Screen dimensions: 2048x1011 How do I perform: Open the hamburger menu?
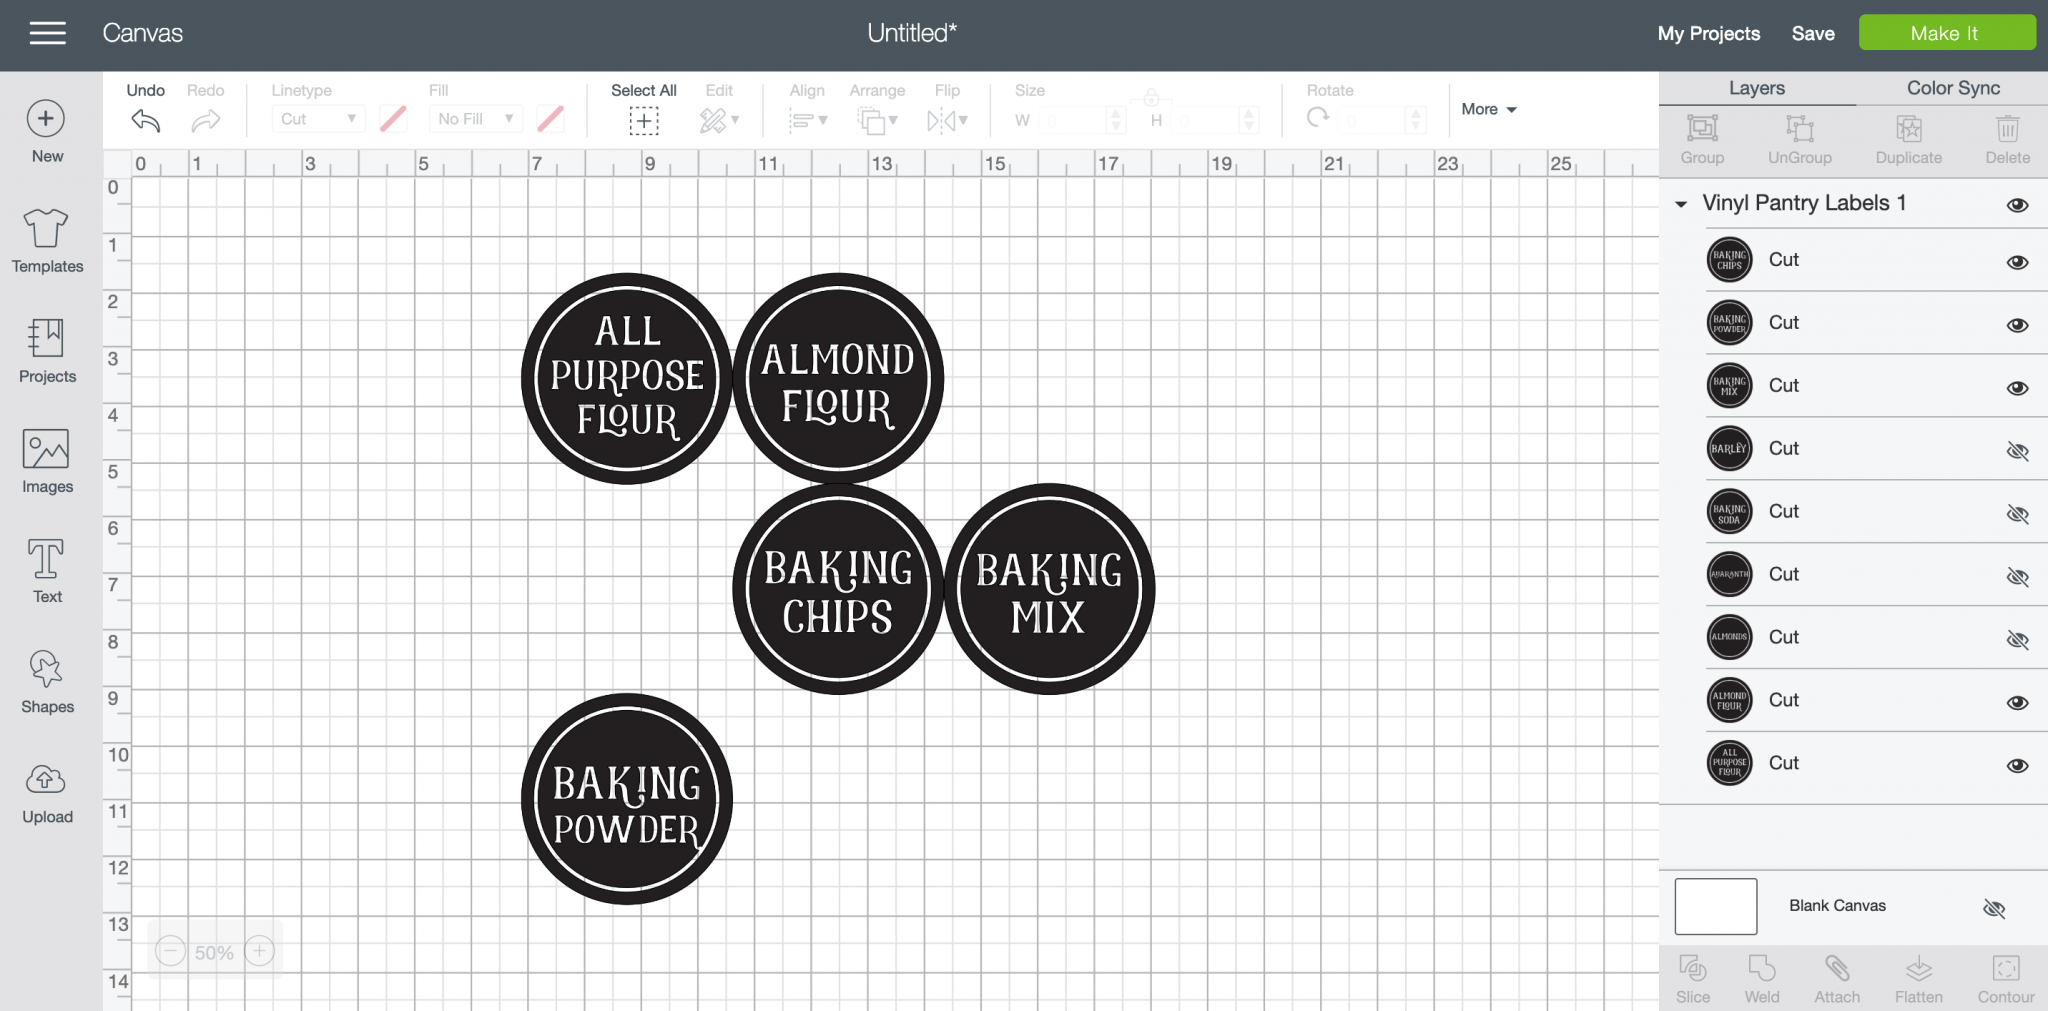46,32
